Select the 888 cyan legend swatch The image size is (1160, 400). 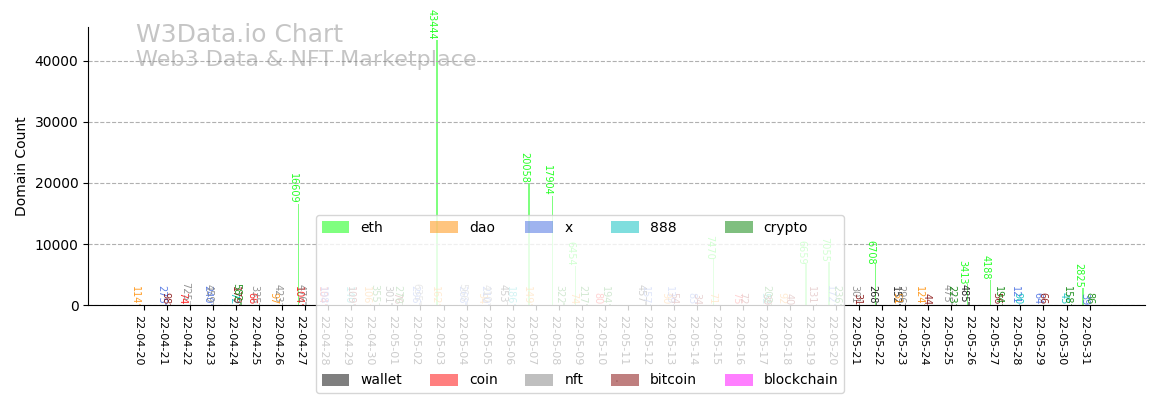625,228
